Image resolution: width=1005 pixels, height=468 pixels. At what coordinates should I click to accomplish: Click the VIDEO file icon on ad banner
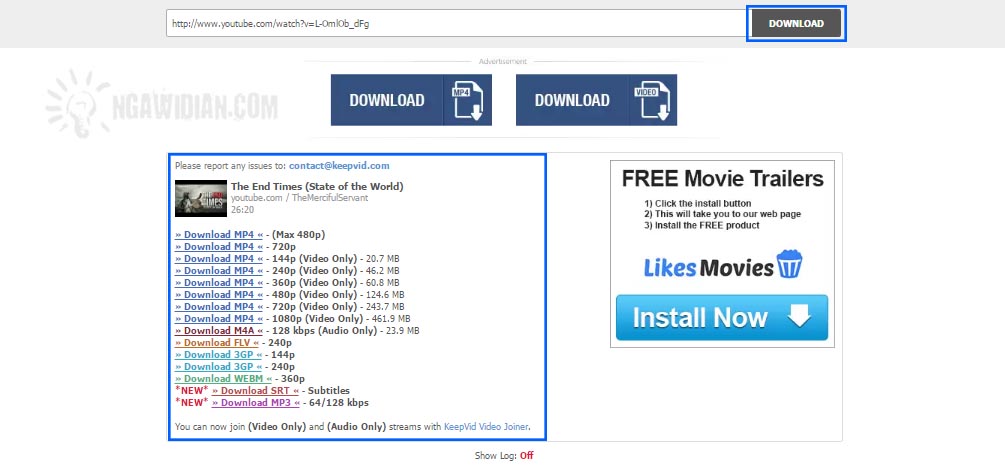point(652,100)
